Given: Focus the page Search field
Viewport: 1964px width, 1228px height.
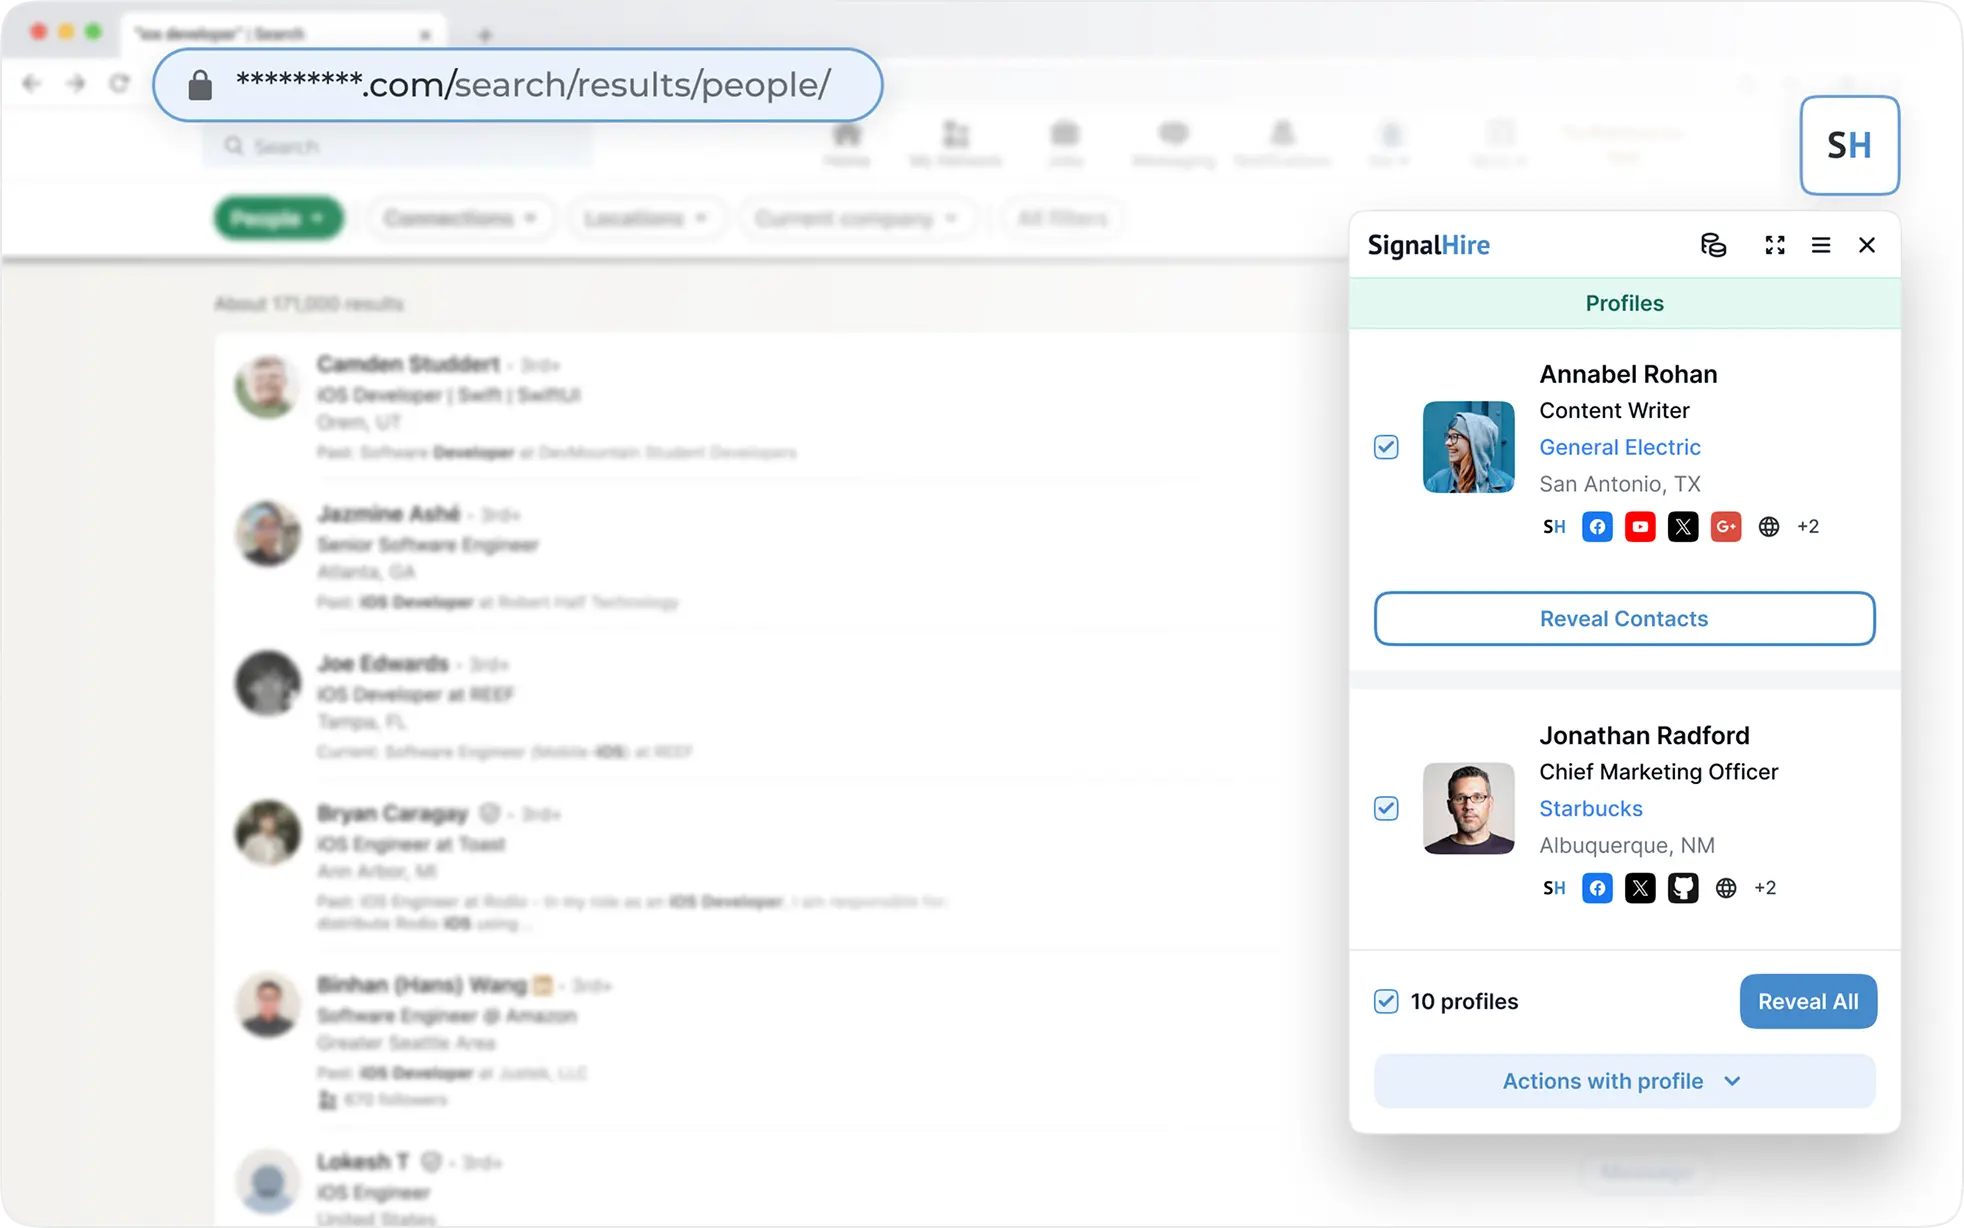Looking at the screenshot, I should pos(398,146).
